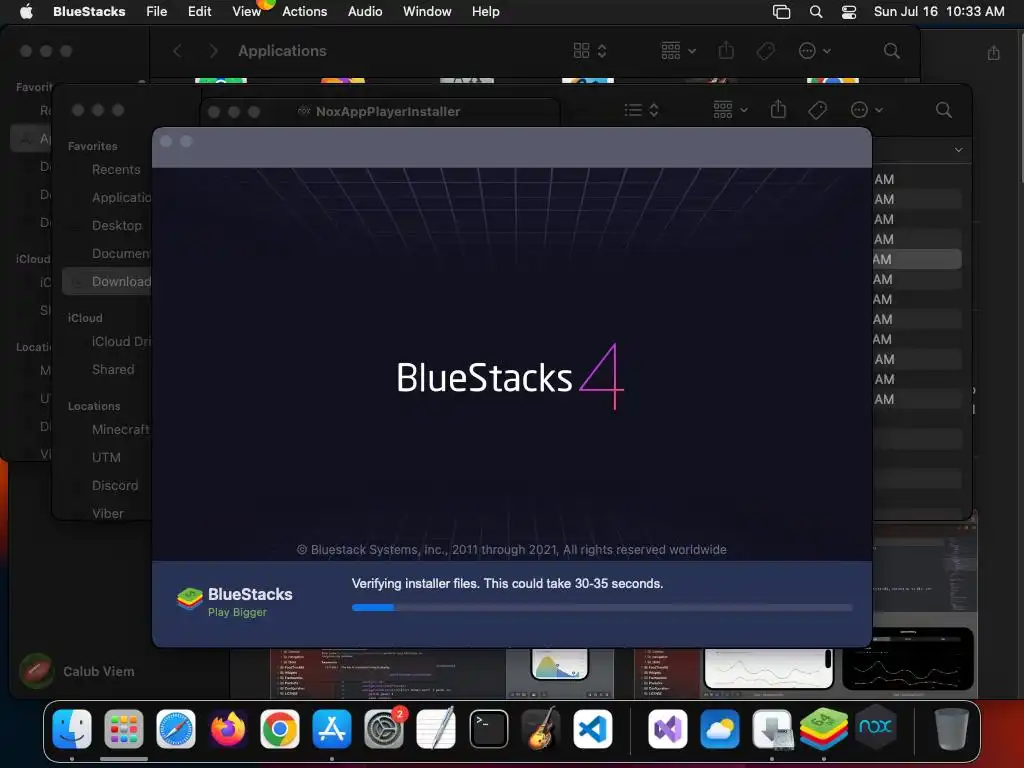Click the date and time in menu bar
The width and height of the screenshot is (1024, 768).
pos(939,12)
